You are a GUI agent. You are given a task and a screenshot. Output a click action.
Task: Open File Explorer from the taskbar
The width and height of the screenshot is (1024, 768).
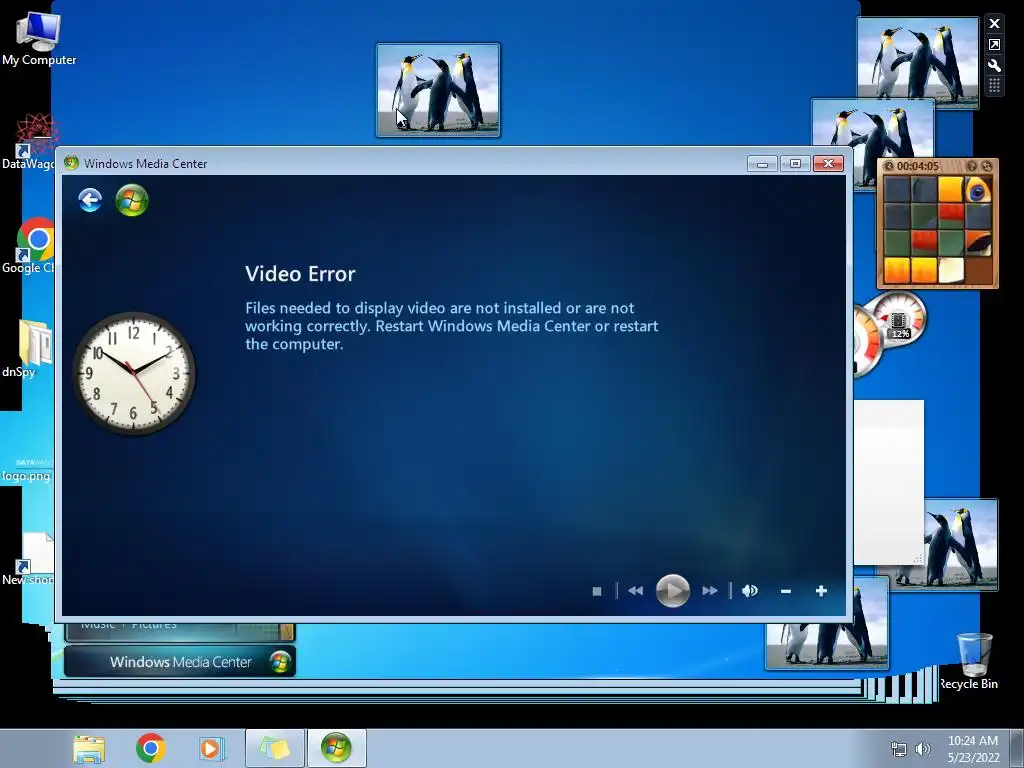coord(89,748)
